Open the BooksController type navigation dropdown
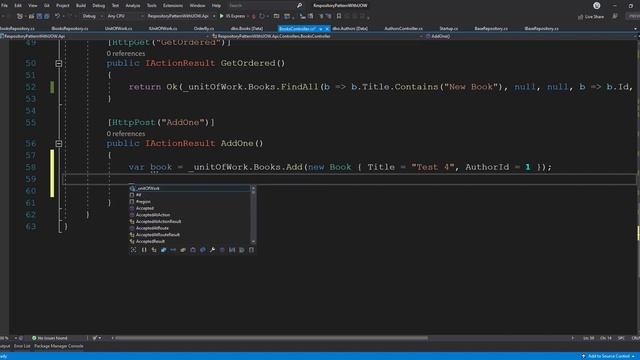Viewport: 640px width, 360px height. (x=317, y=36)
